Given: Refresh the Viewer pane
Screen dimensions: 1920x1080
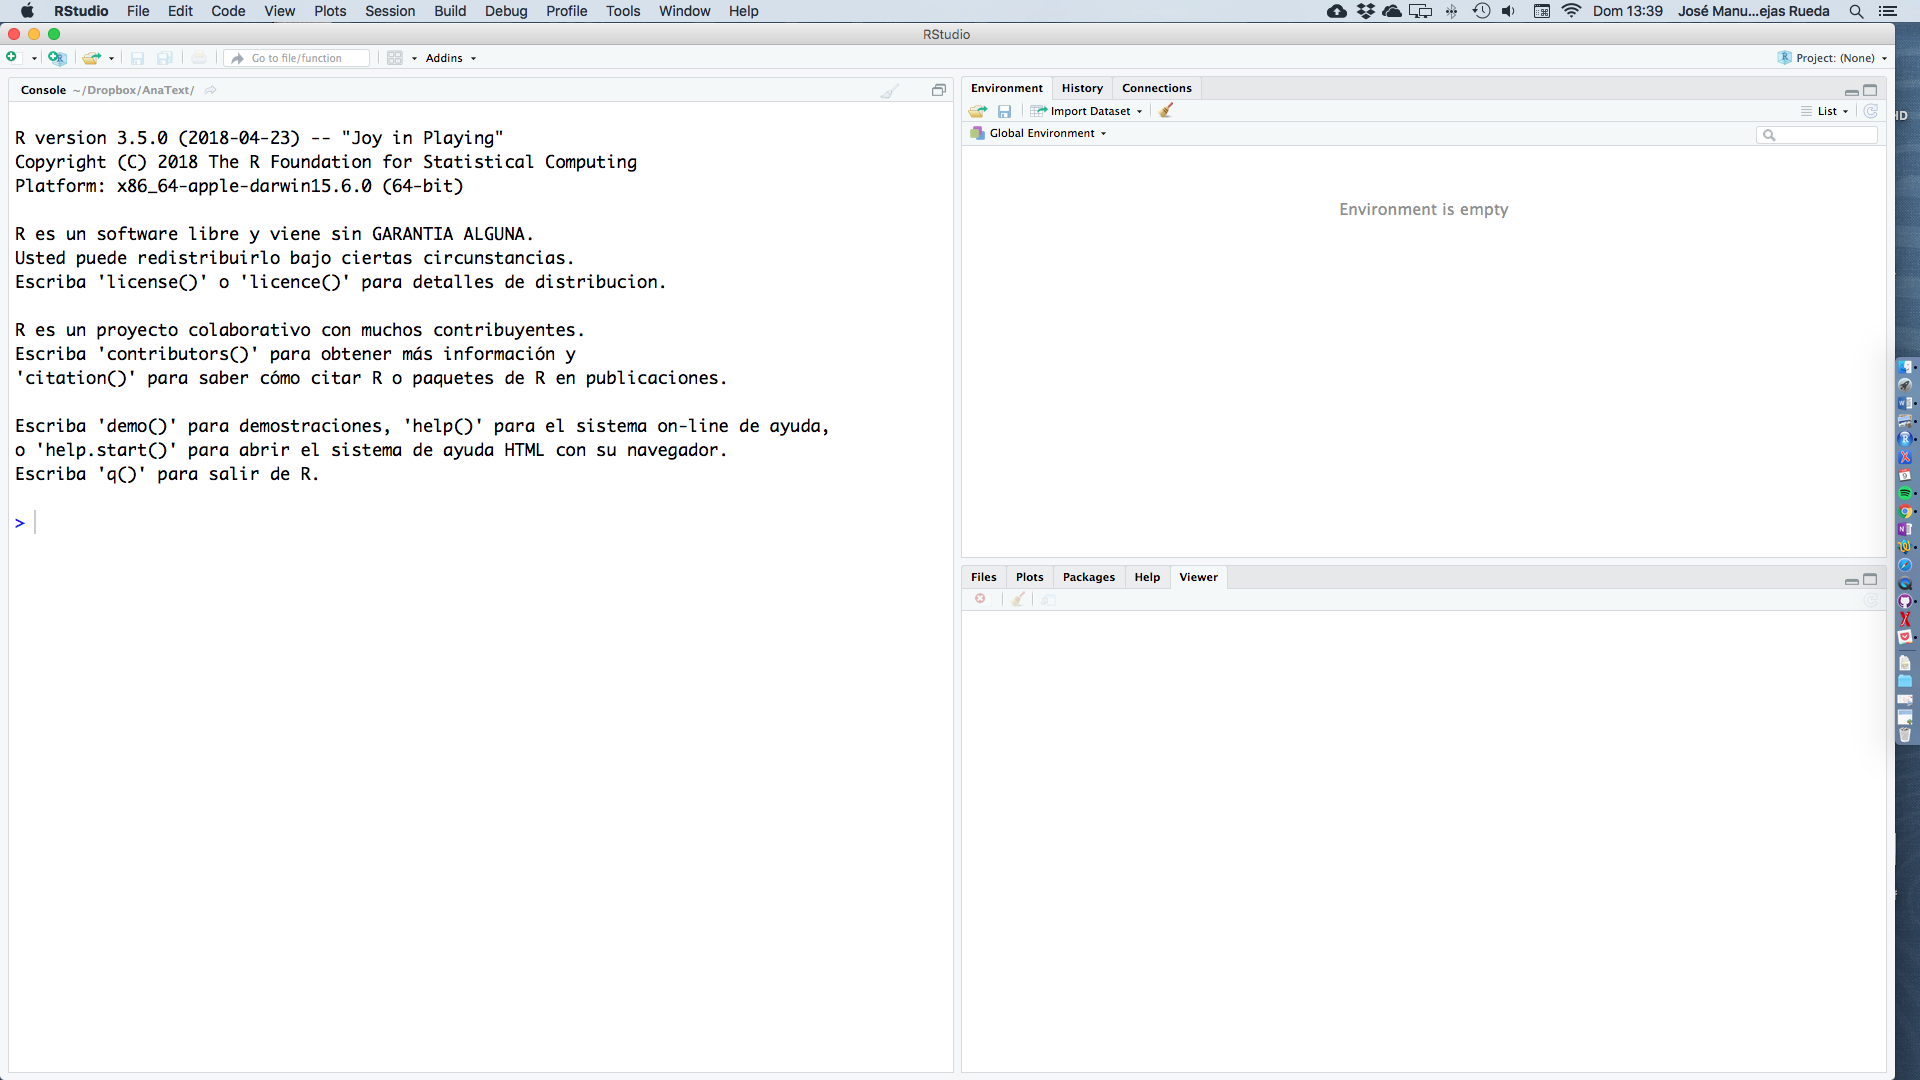Looking at the screenshot, I should point(1870,600).
